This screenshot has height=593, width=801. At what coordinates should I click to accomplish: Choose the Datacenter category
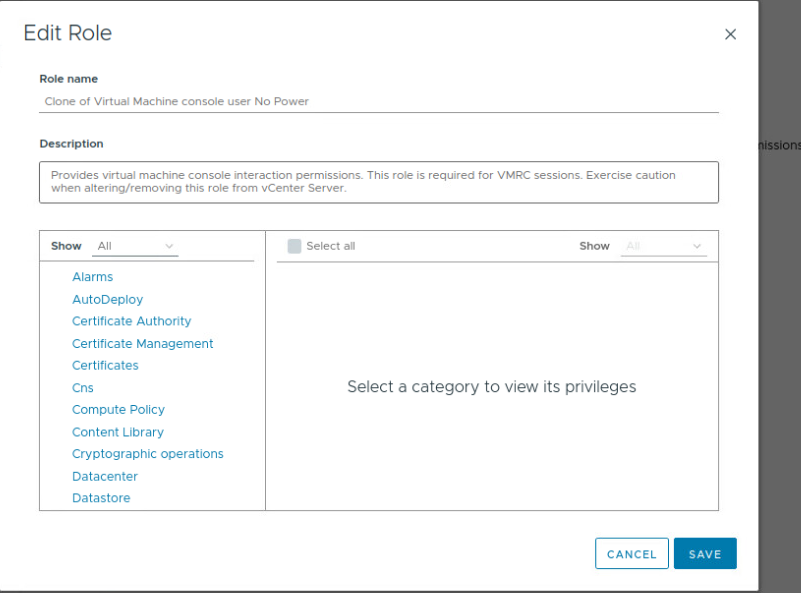[x=105, y=477]
